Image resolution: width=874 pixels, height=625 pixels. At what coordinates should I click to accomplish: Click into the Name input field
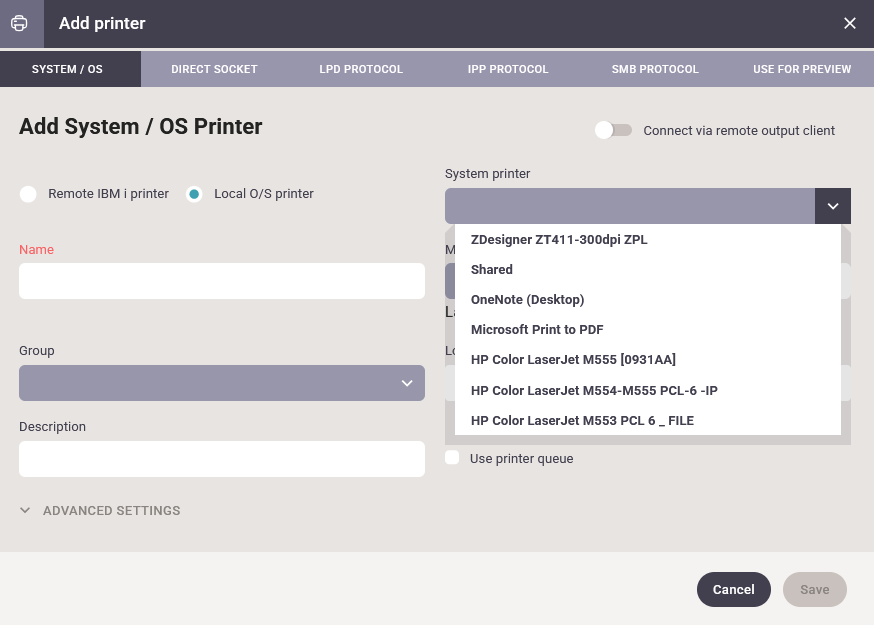click(x=221, y=281)
